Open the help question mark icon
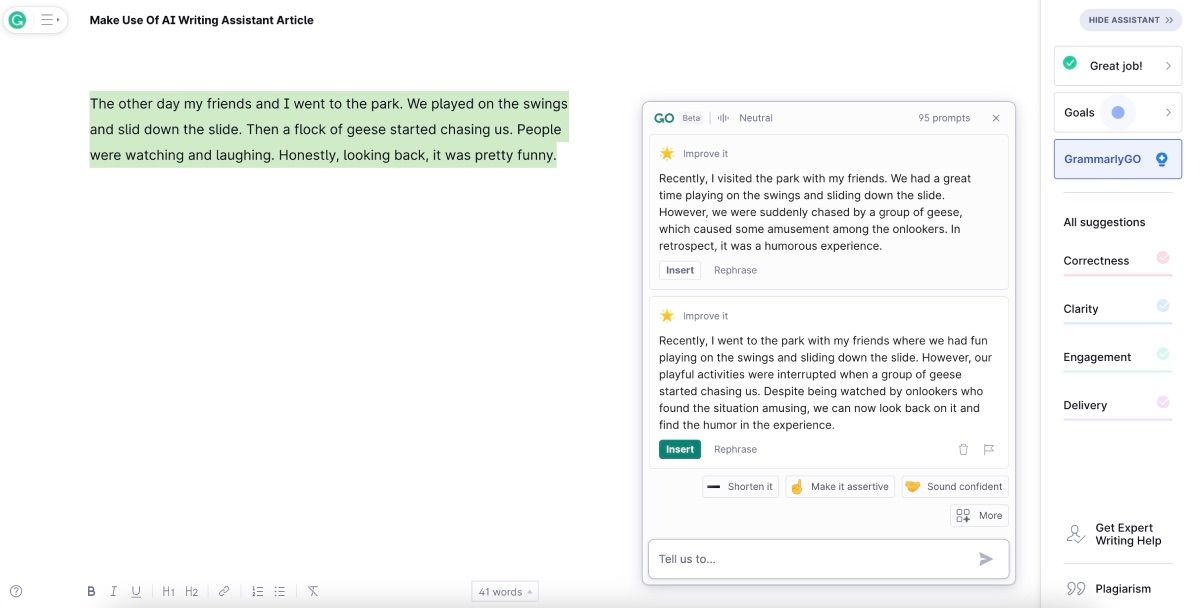Viewport: 1200px width, 608px height. pyautogui.click(x=16, y=591)
